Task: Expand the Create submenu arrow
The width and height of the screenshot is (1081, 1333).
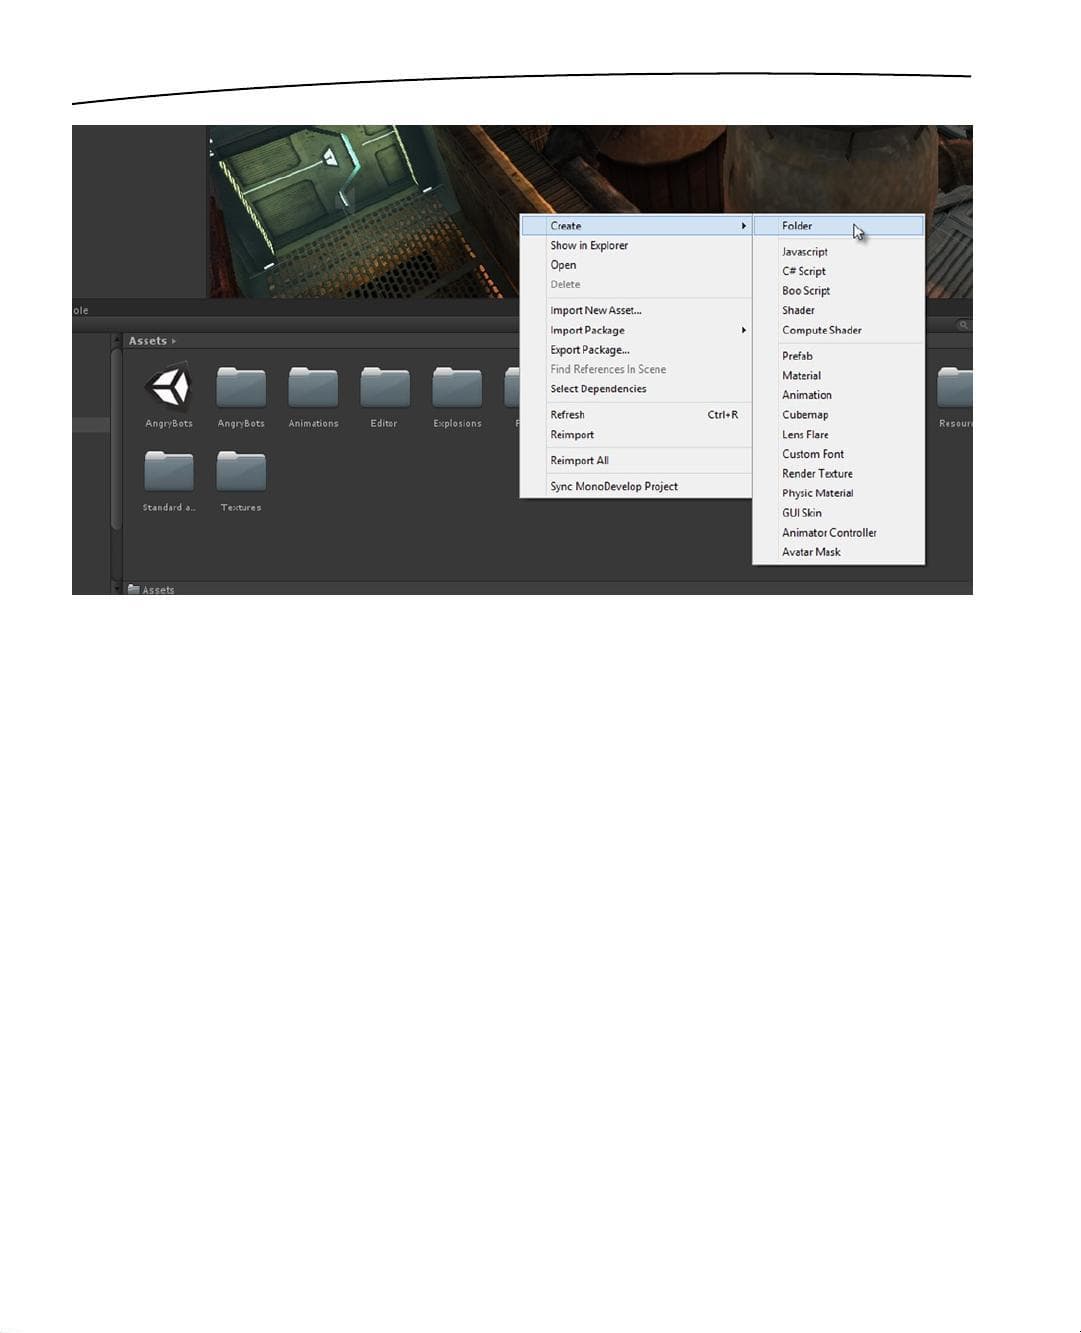Action: pos(744,226)
